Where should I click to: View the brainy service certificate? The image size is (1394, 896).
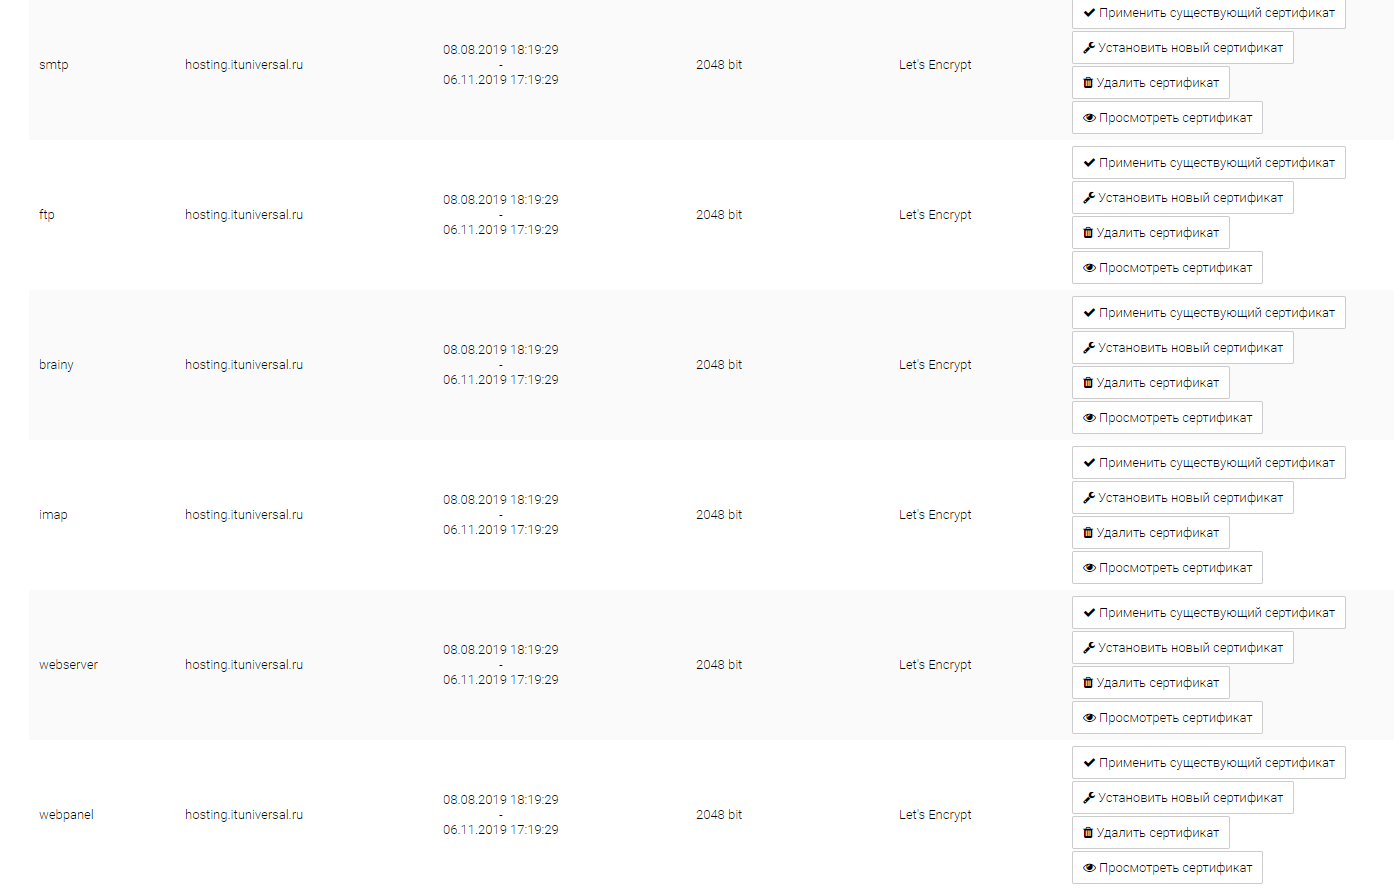1167,418
